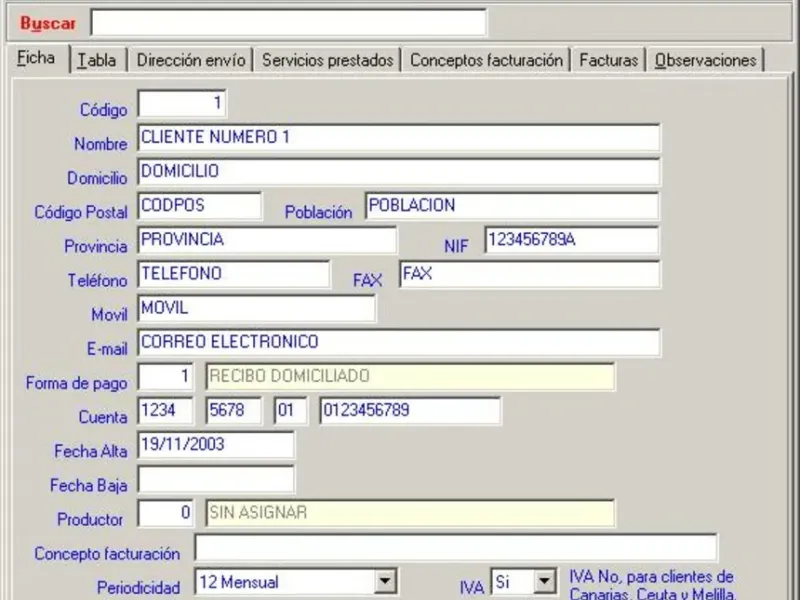Open the Tabla tab

(x=97, y=60)
